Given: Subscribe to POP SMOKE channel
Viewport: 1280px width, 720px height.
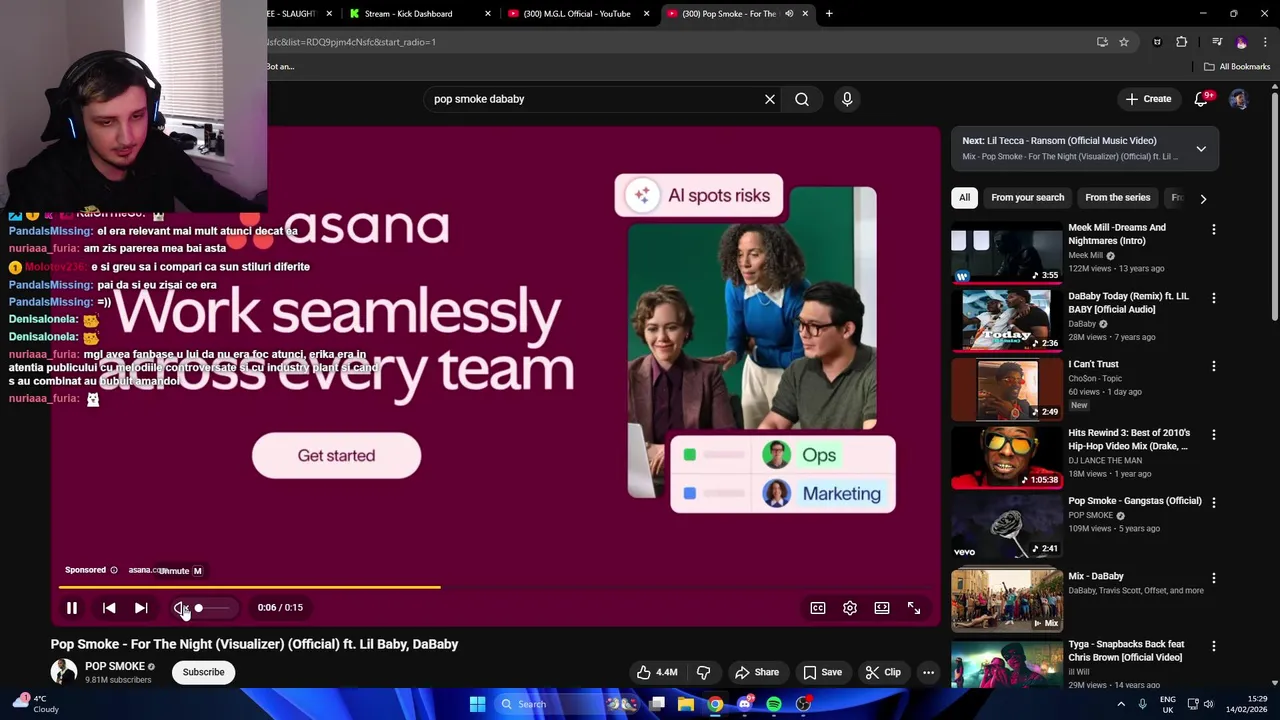Looking at the screenshot, I should [x=203, y=672].
